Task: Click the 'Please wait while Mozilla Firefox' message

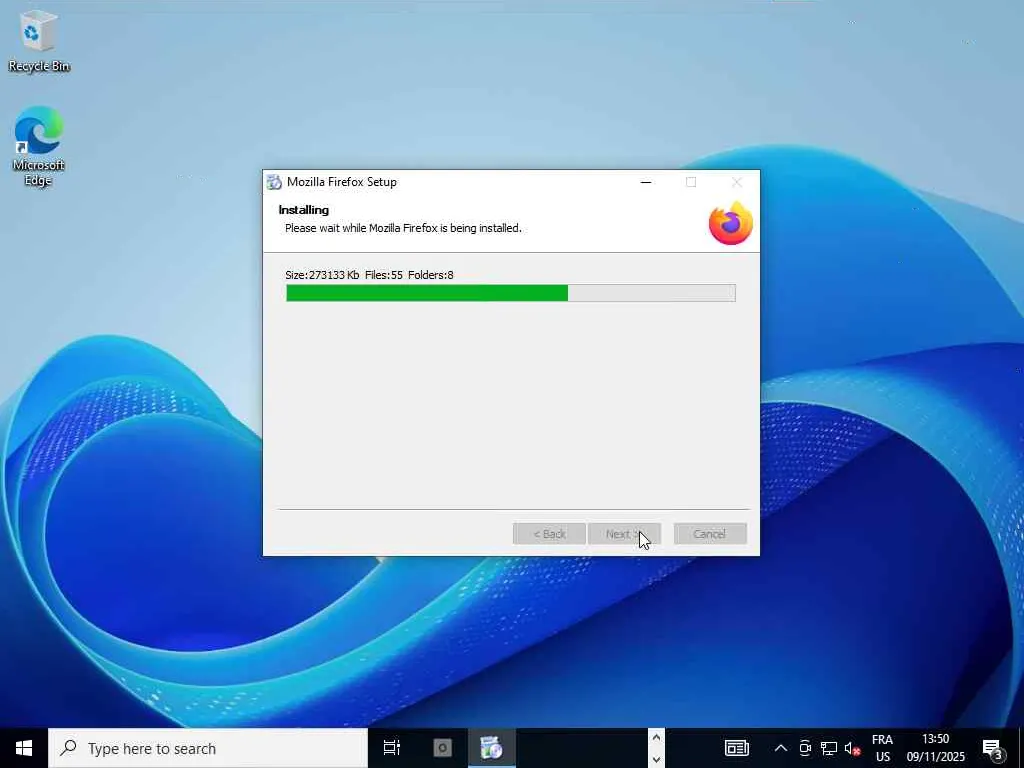Action: [x=403, y=228]
